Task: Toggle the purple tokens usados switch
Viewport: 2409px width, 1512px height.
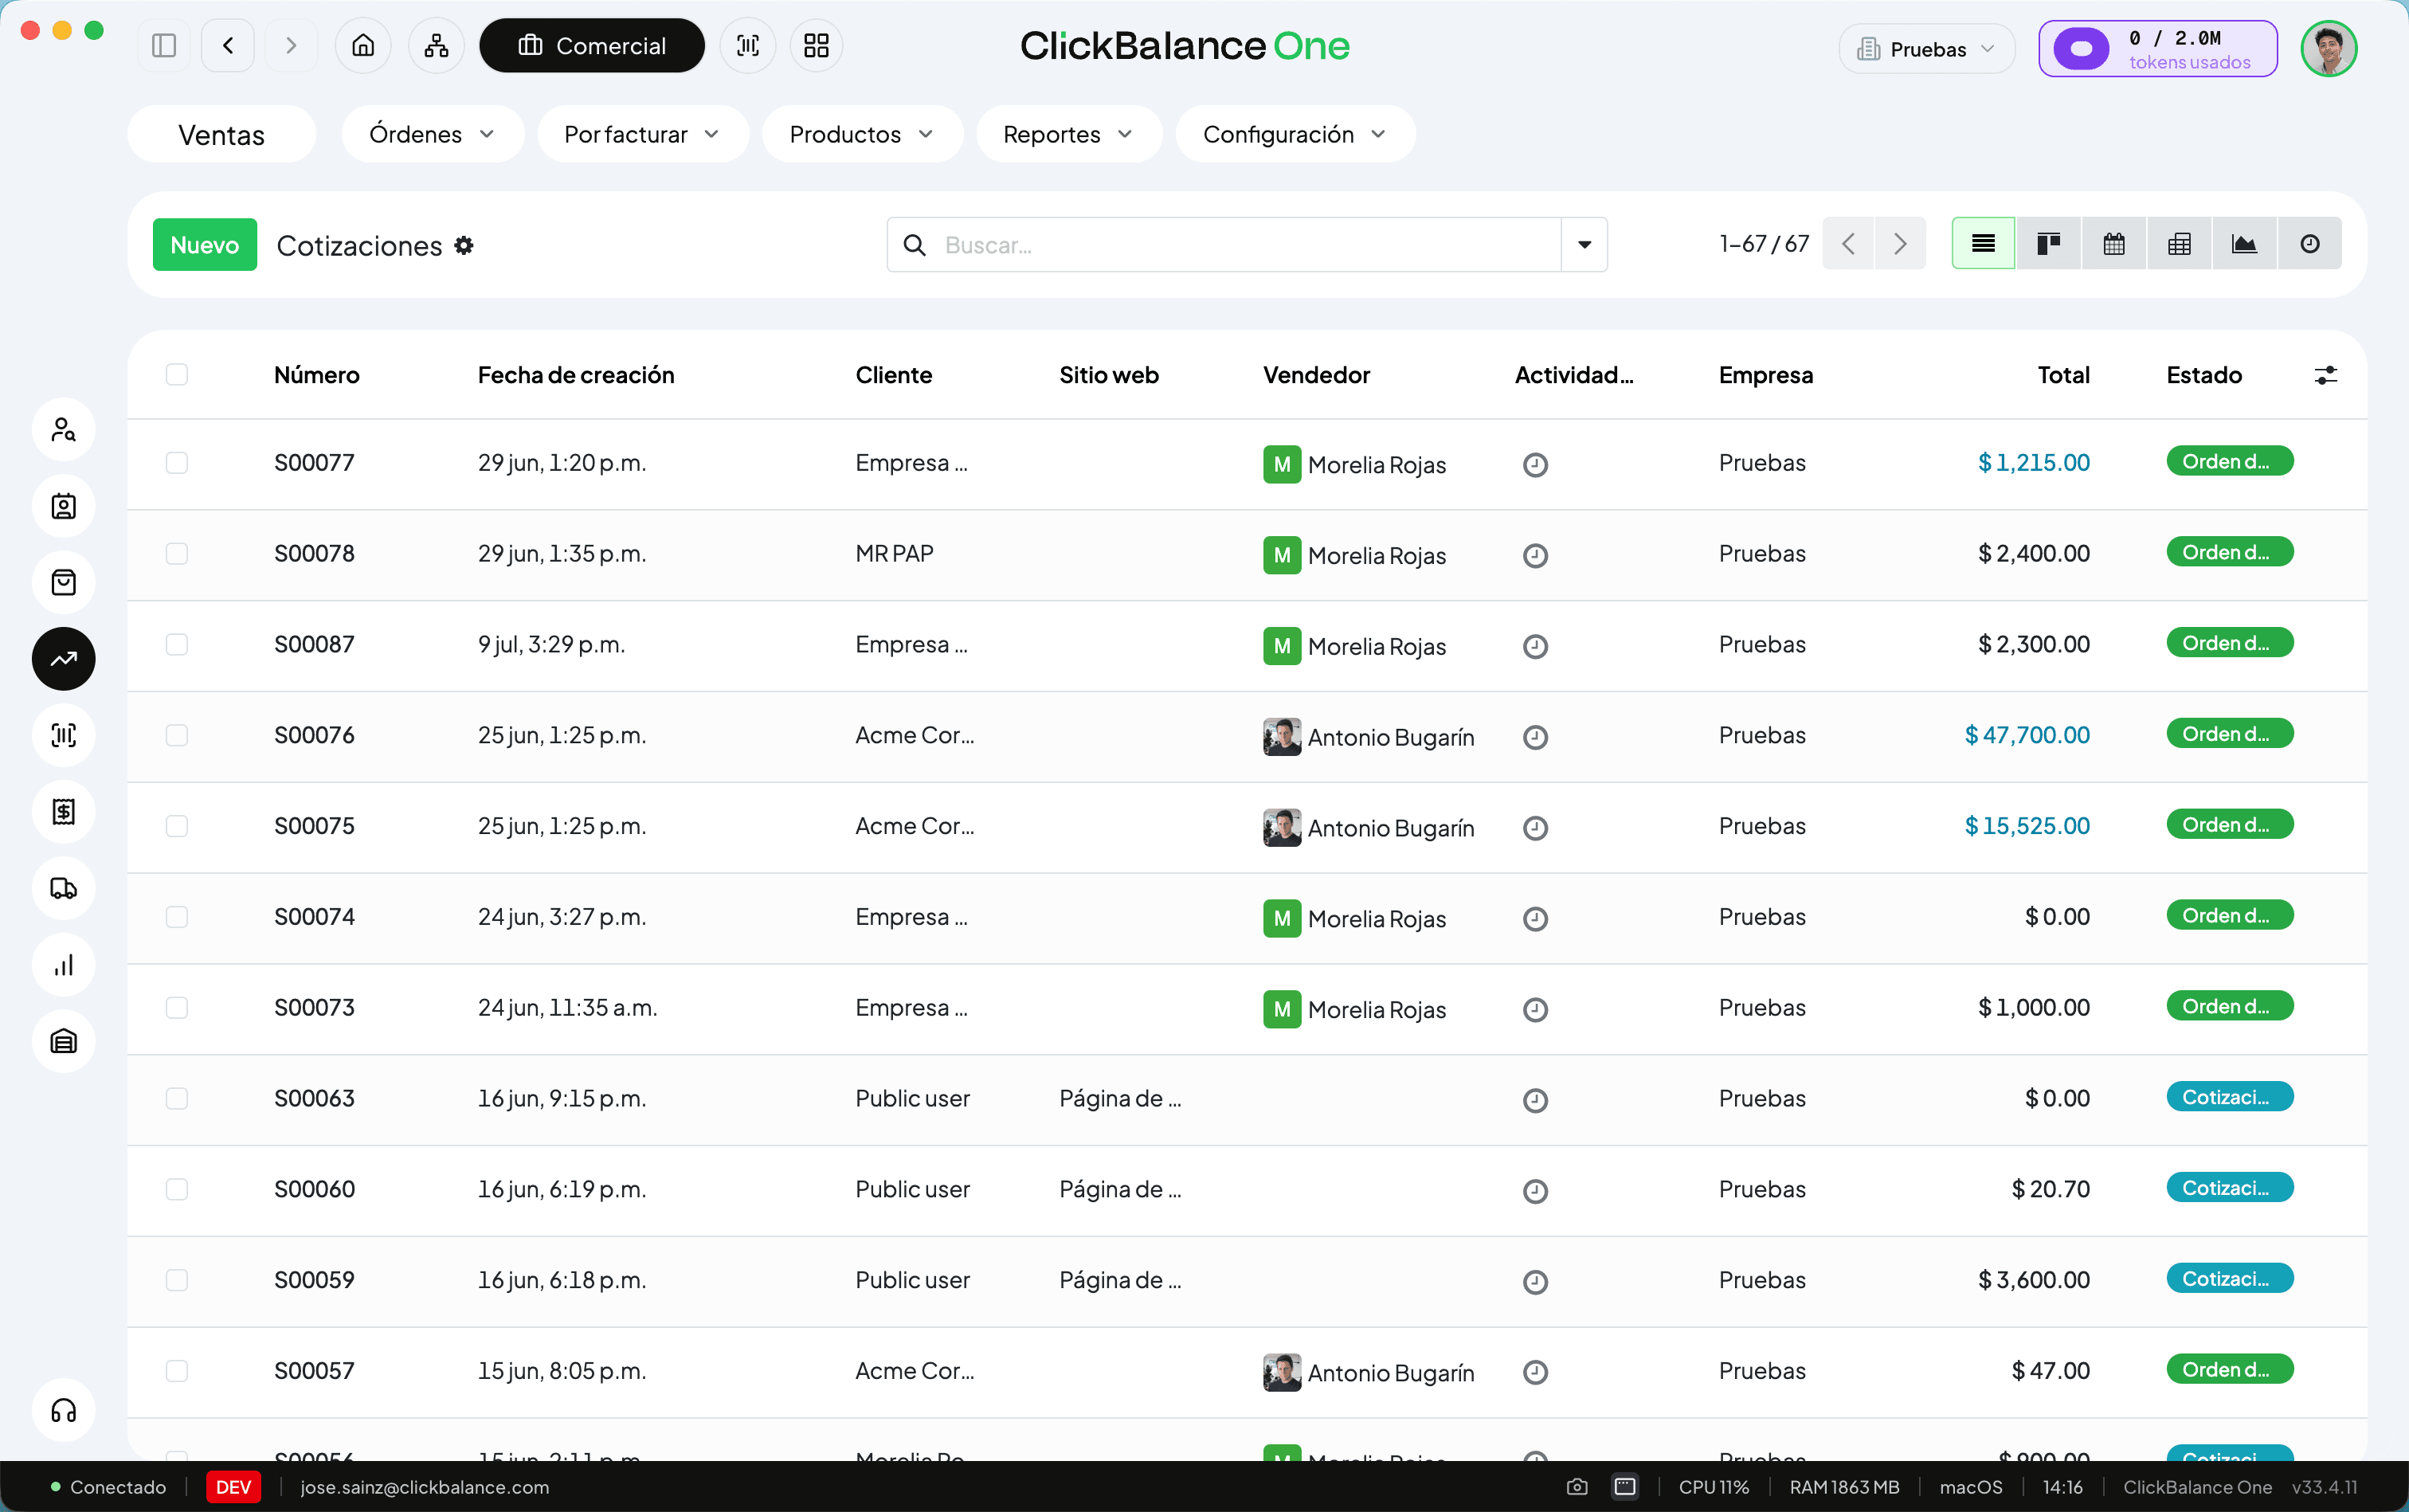Action: point(2081,48)
